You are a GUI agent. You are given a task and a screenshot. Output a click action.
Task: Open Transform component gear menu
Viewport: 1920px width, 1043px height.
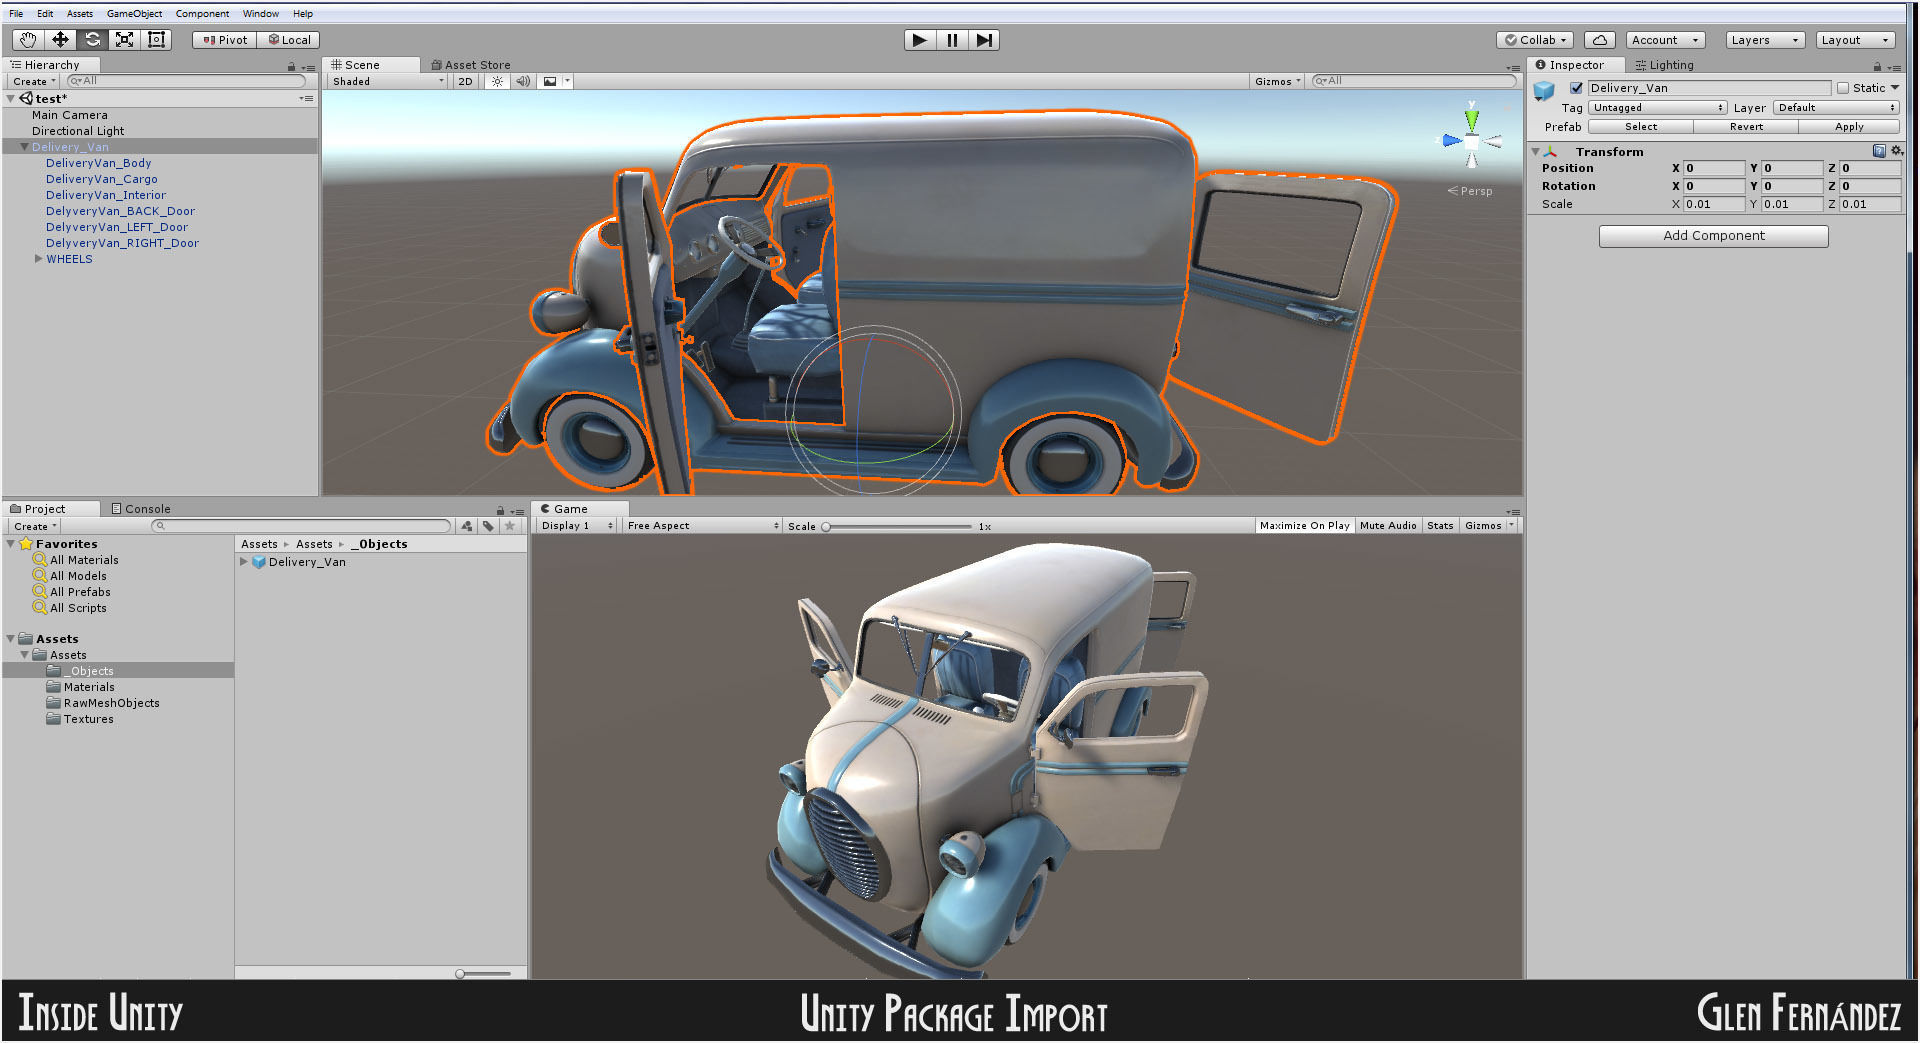[x=1896, y=151]
